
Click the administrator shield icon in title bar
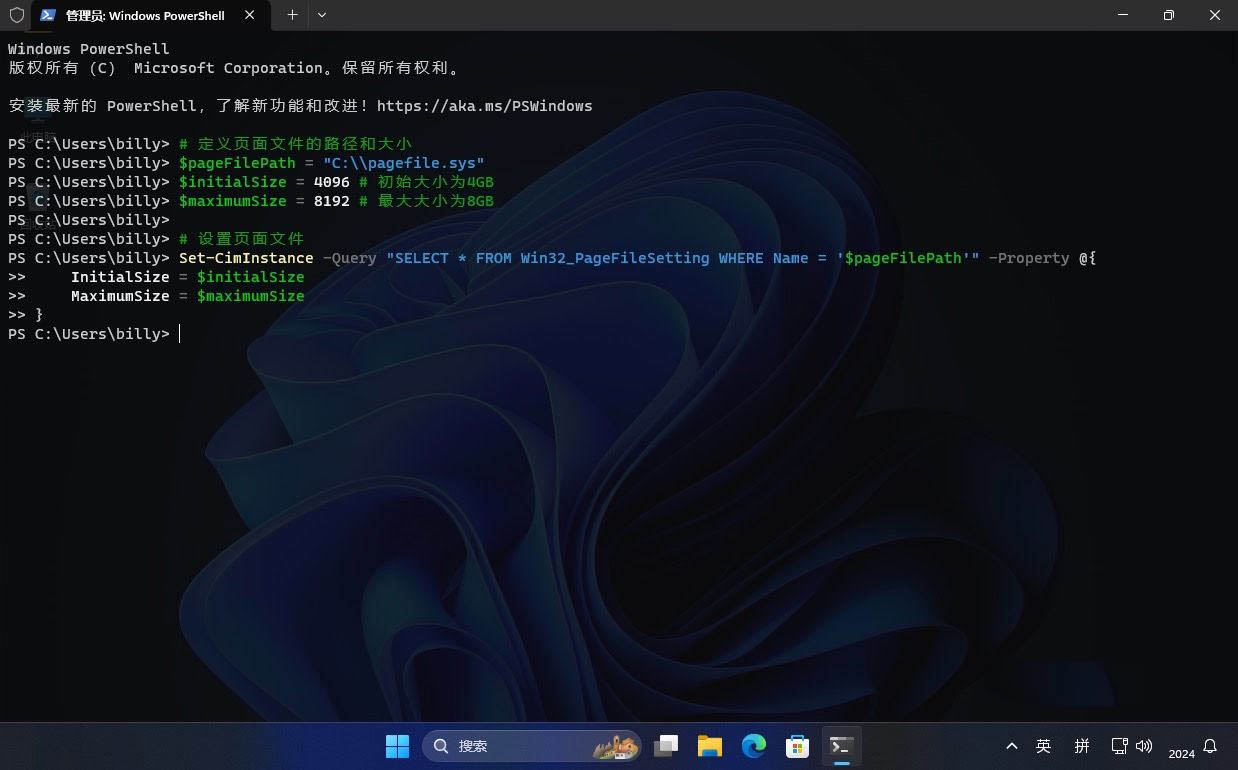click(x=16, y=15)
